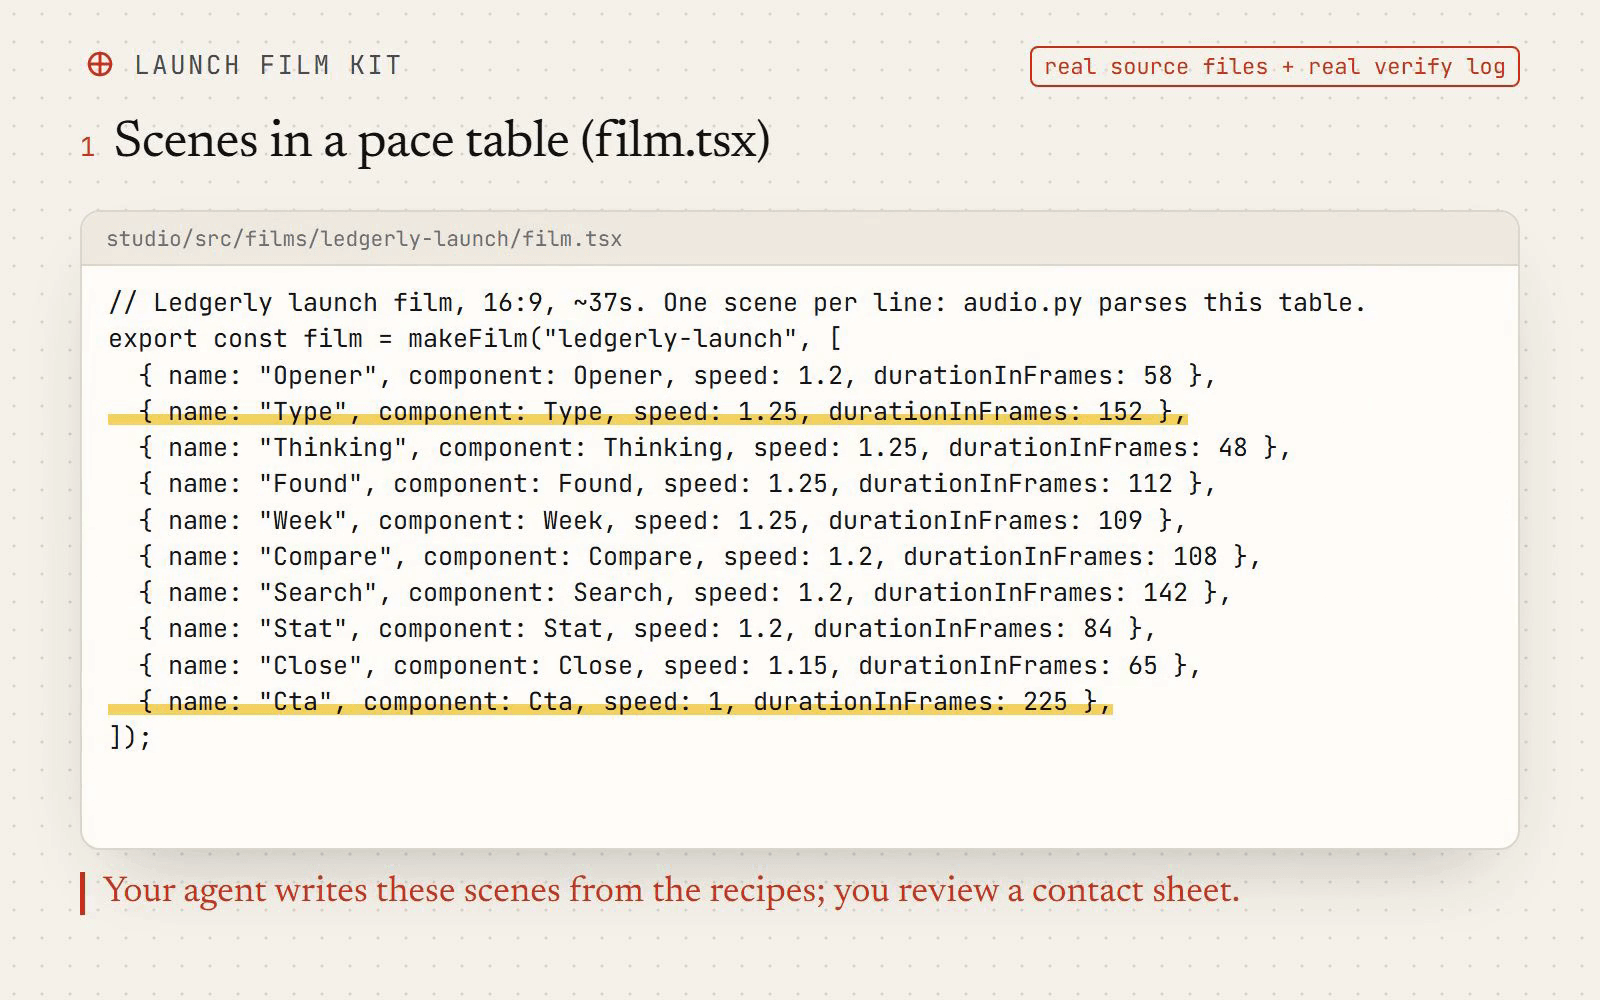Click the "Opener" scene code line
The height and width of the screenshot is (1000, 1600).
677,376
